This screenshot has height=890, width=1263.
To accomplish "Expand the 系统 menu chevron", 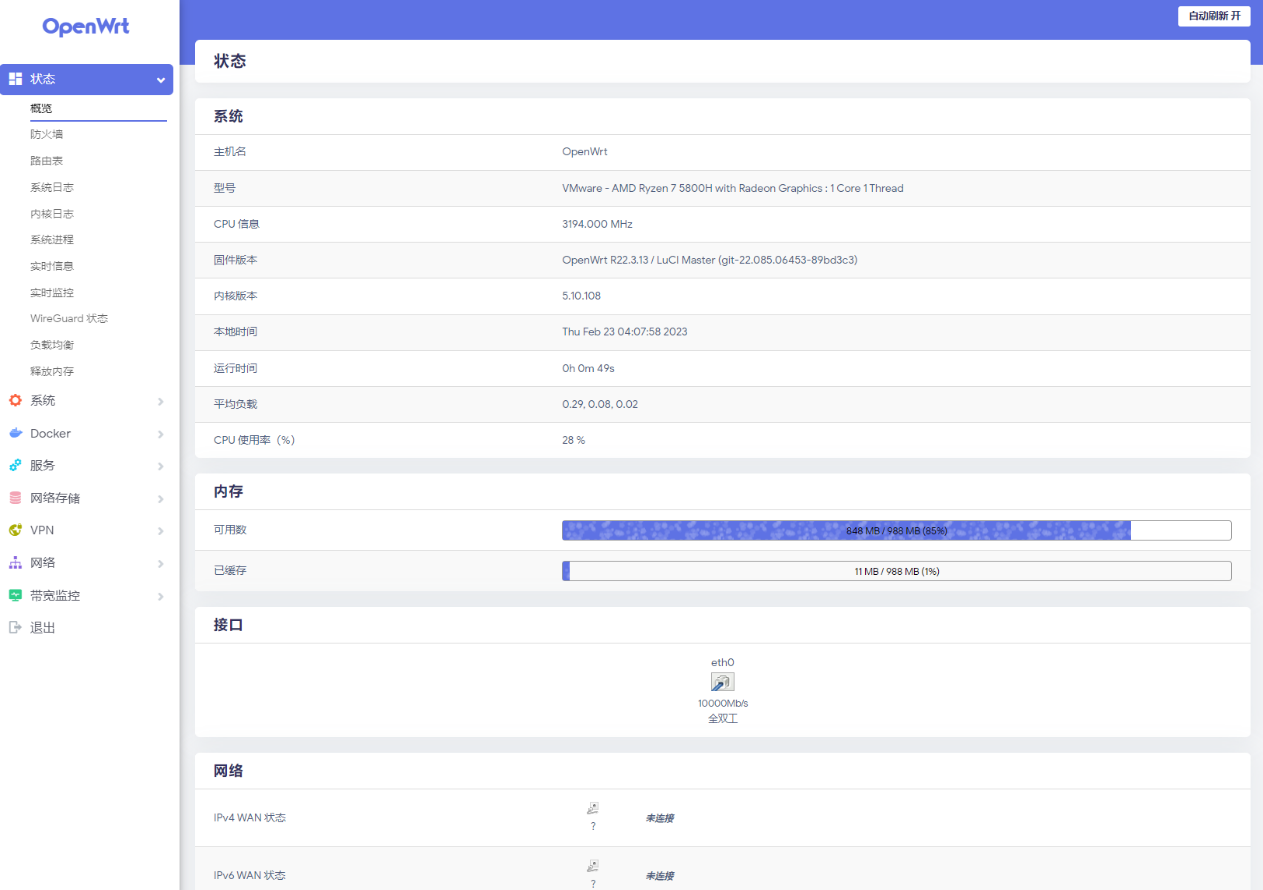I will coord(161,401).
